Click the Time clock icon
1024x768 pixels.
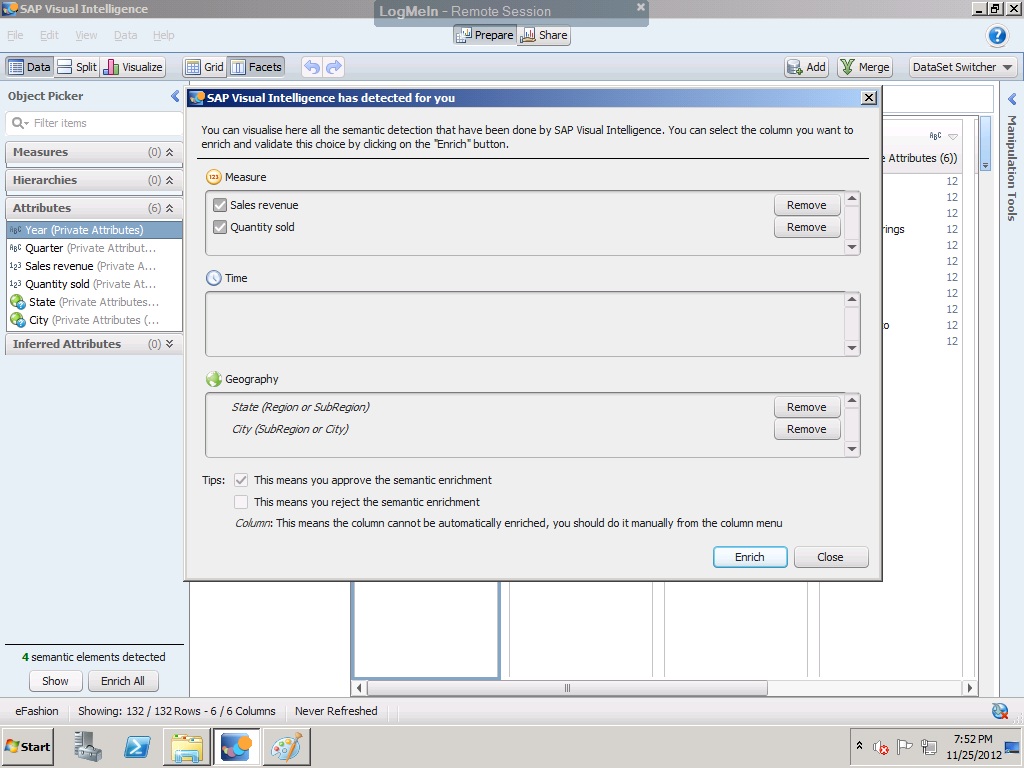214,278
